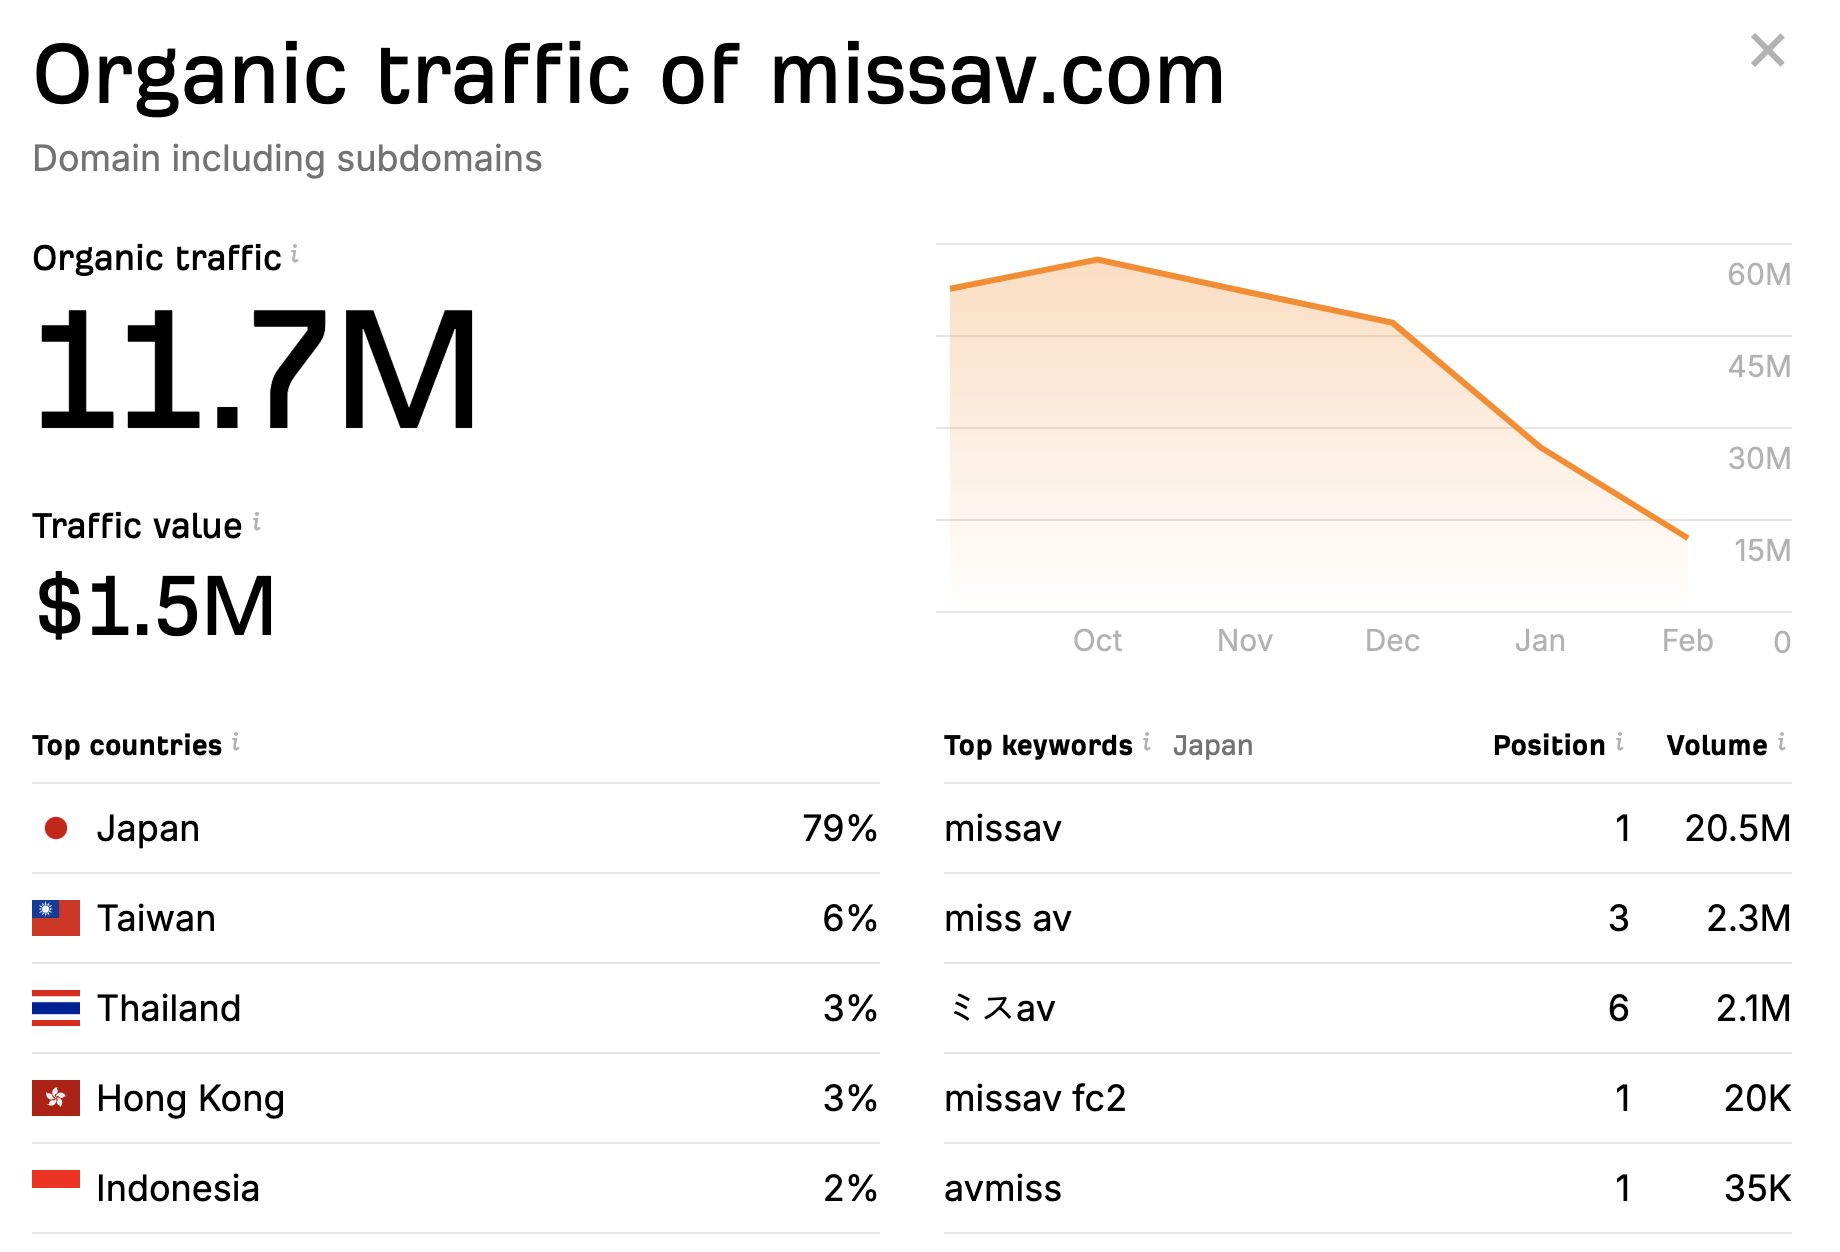
Task: Click info icon next to Position header
Action: tap(1619, 742)
